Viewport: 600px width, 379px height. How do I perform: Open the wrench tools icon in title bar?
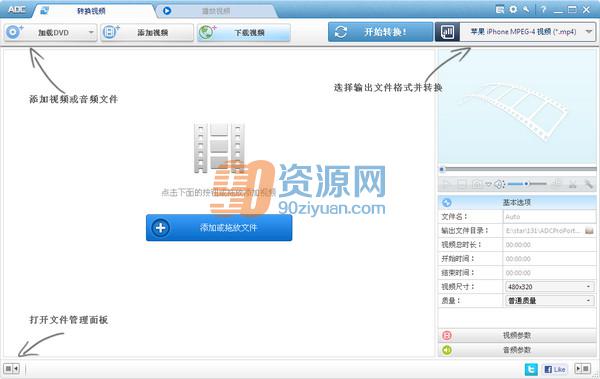(x=527, y=10)
